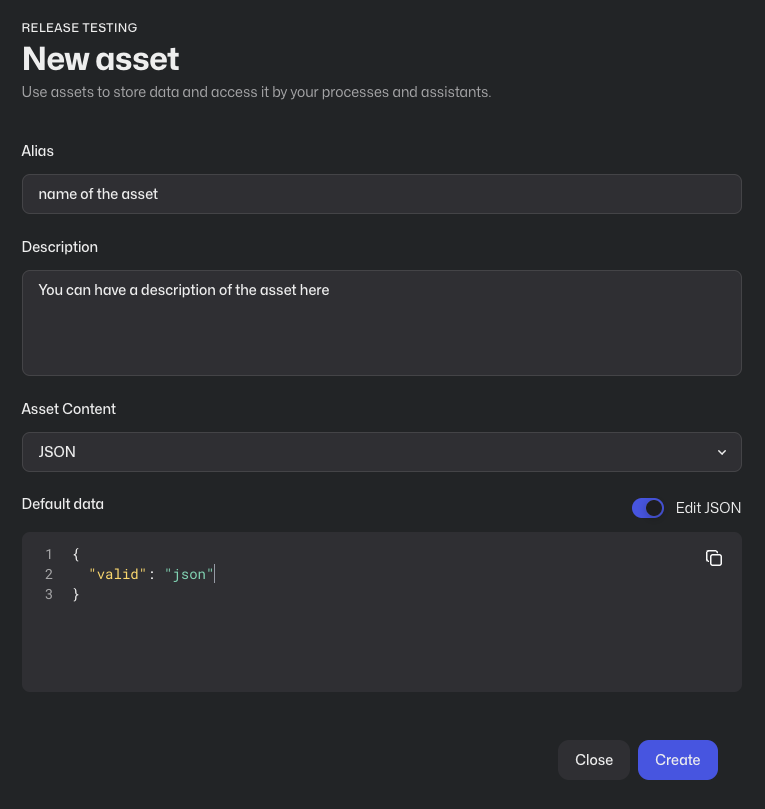Image resolution: width=765 pixels, height=809 pixels.
Task: Click the Close button
Action: [x=594, y=760]
